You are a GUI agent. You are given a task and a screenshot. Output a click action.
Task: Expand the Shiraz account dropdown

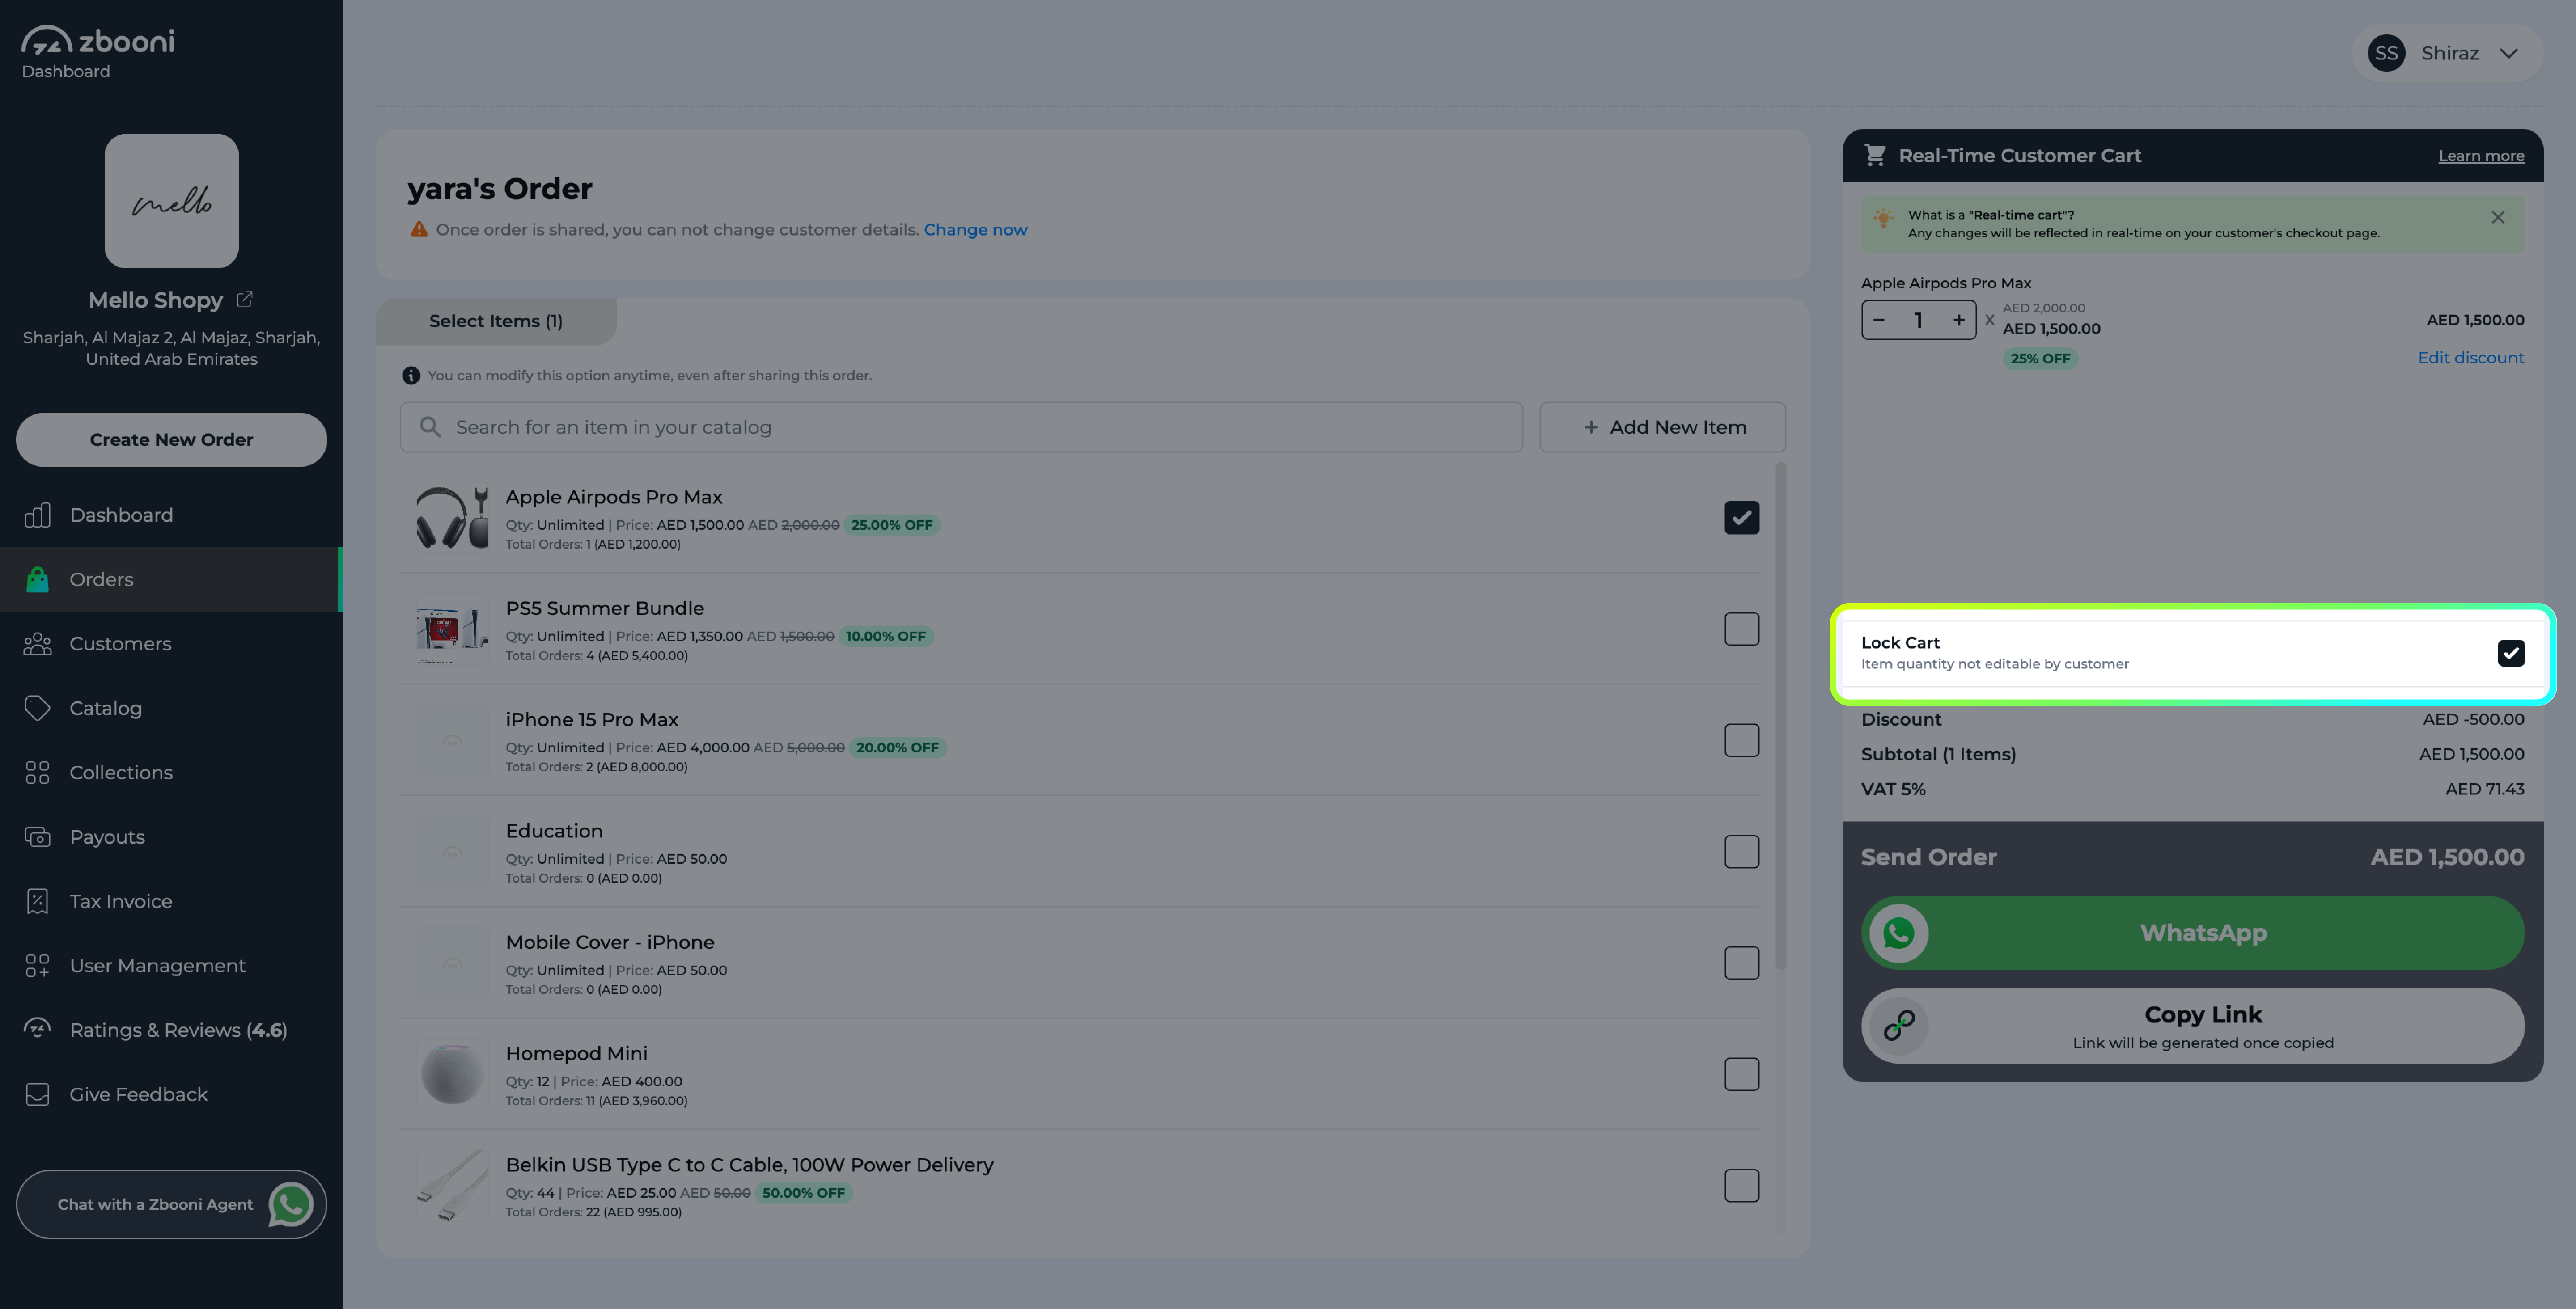[2508, 53]
